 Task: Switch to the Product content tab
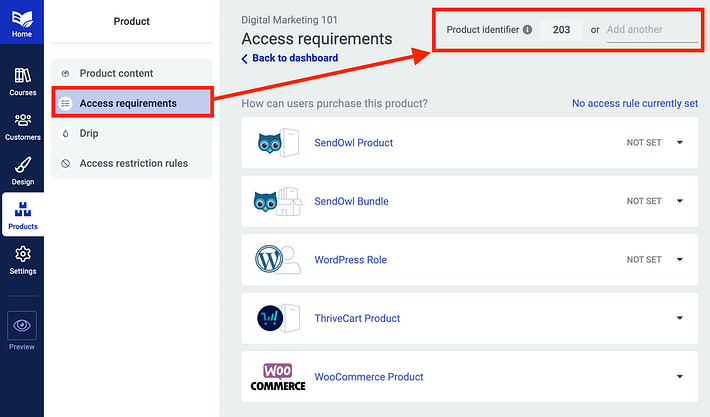131,73
